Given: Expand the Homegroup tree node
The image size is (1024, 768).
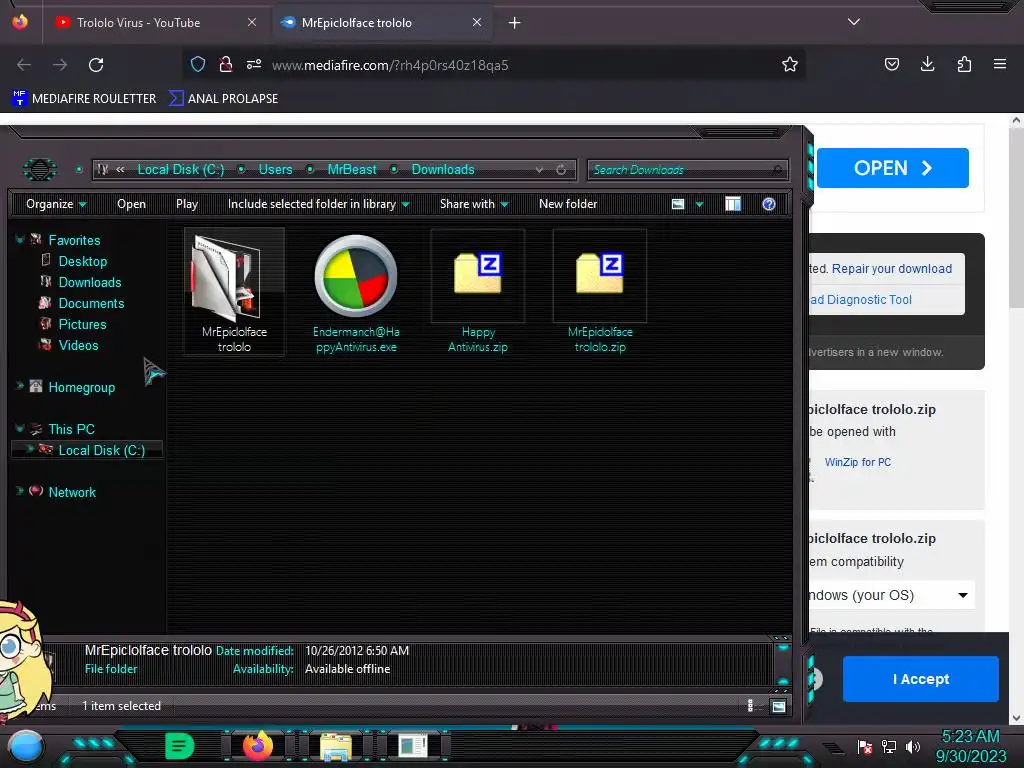Looking at the screenshot, I should point(20,387).
